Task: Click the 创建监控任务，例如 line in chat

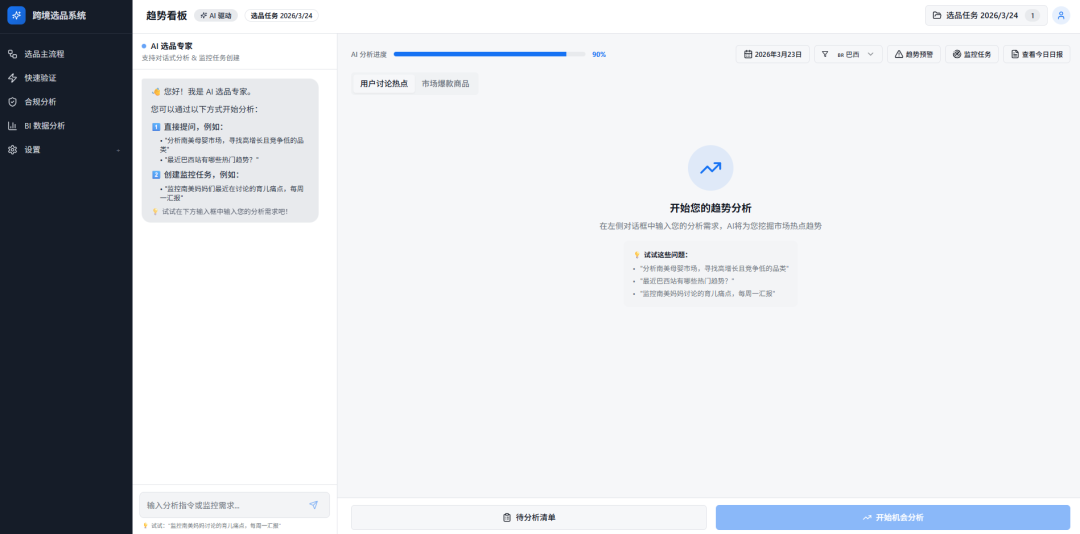Action: (x=196, y=175)
